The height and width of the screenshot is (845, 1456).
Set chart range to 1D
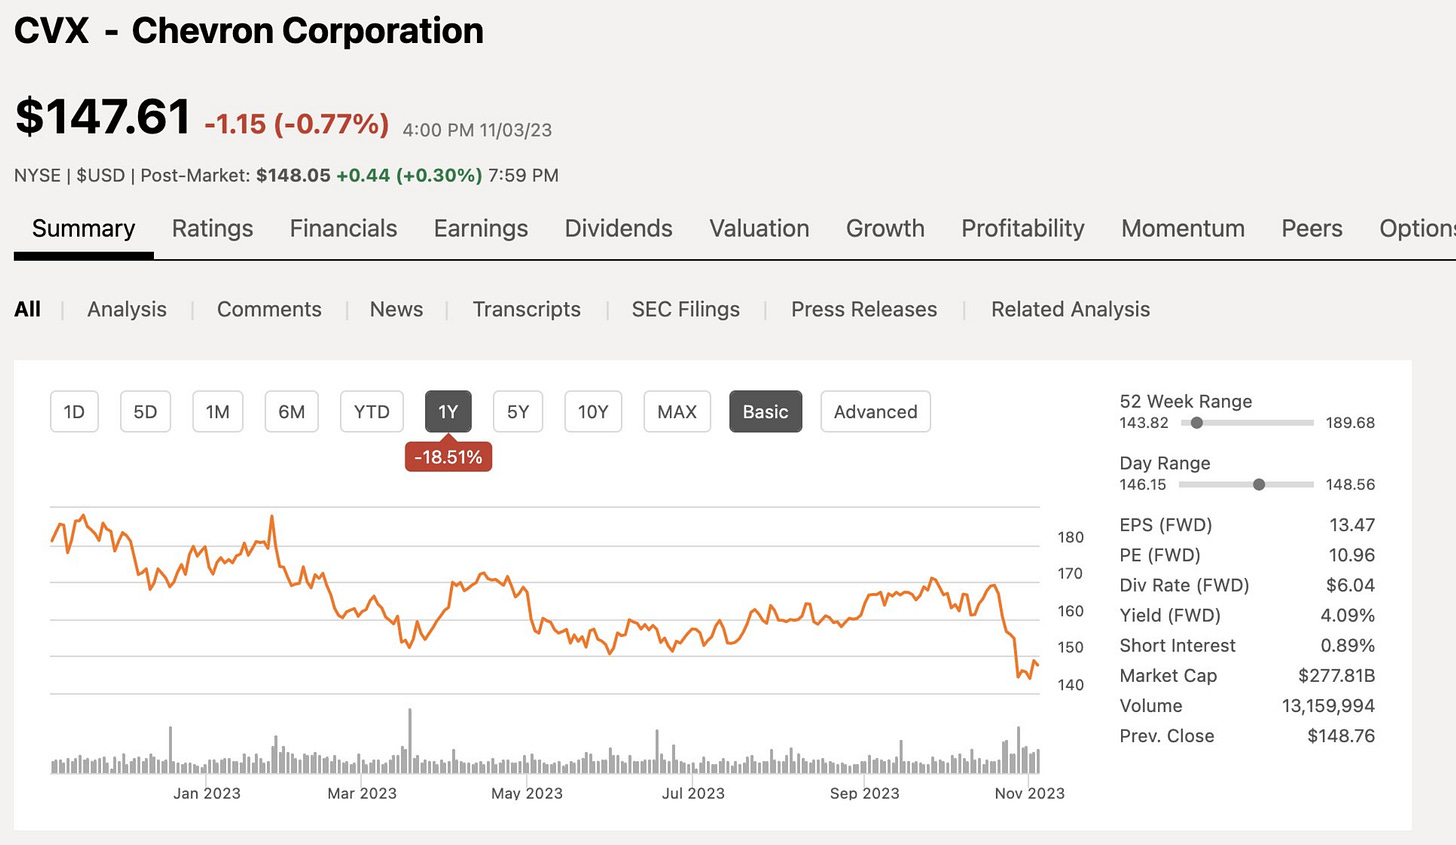74,412
